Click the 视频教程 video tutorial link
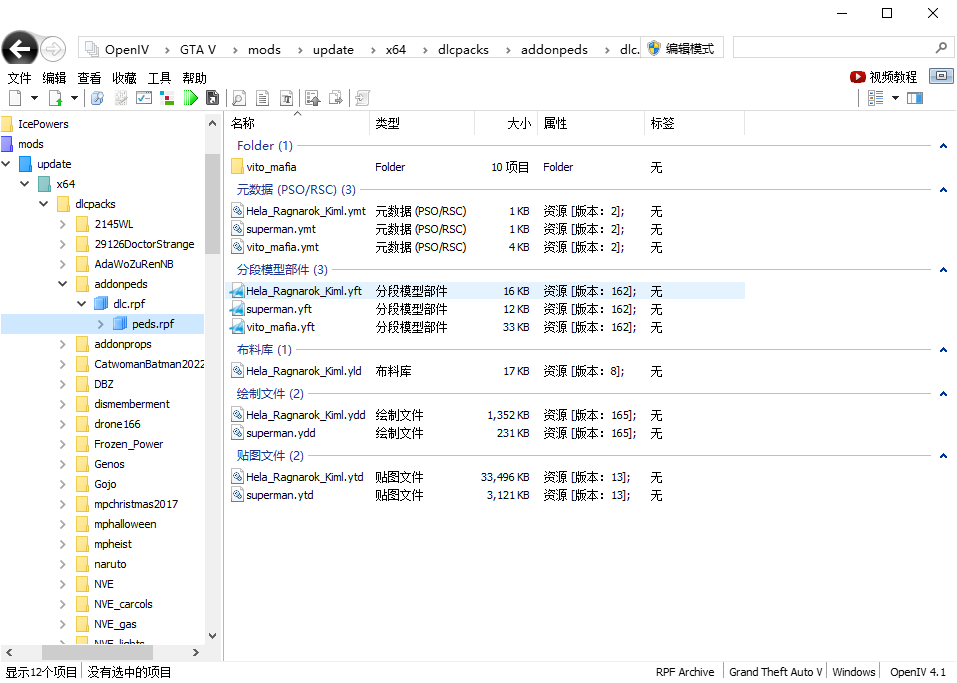The image size is (957, 683). tap(884, 77)
